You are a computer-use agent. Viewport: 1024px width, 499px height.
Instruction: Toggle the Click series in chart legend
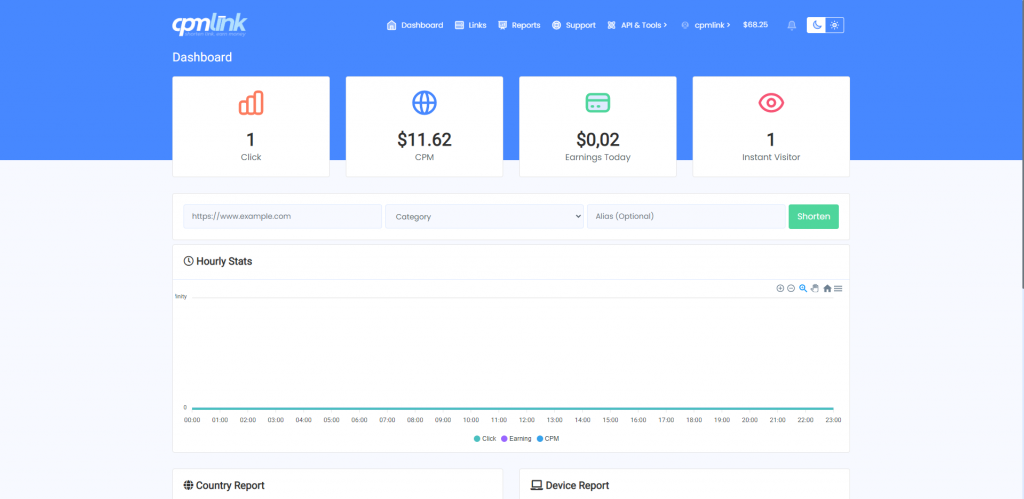[x=485, y=438]
